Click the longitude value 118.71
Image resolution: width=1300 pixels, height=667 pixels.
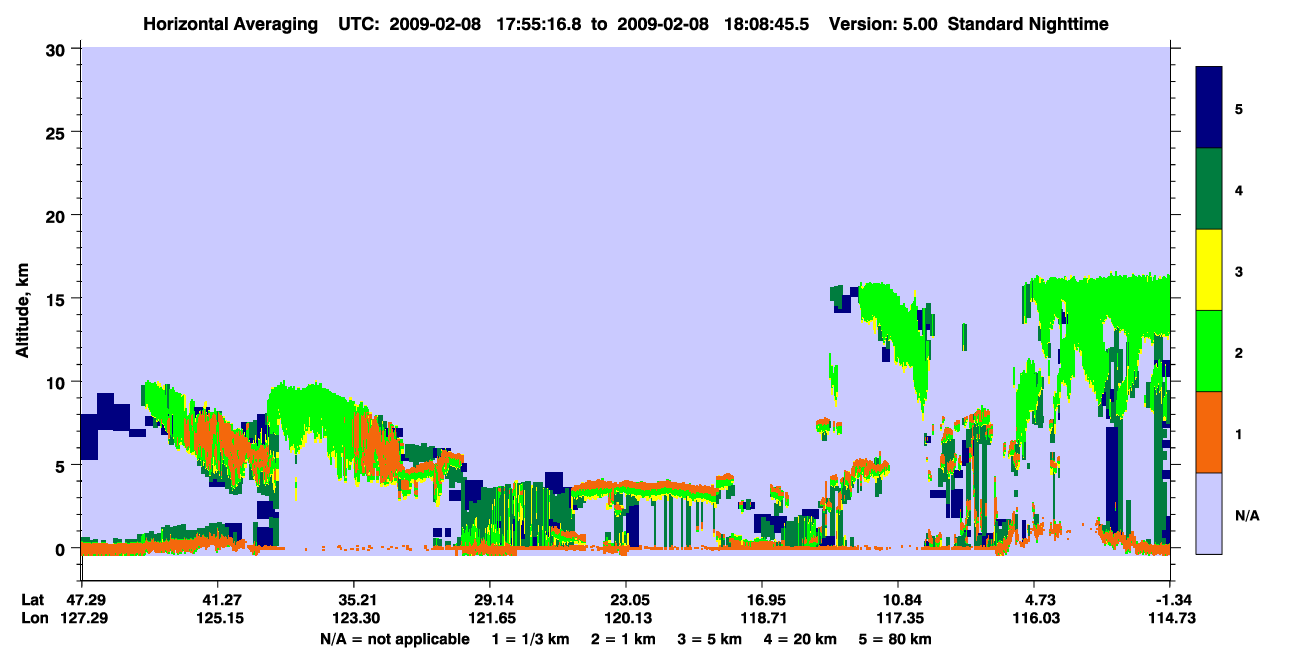[x=762, y=619]
